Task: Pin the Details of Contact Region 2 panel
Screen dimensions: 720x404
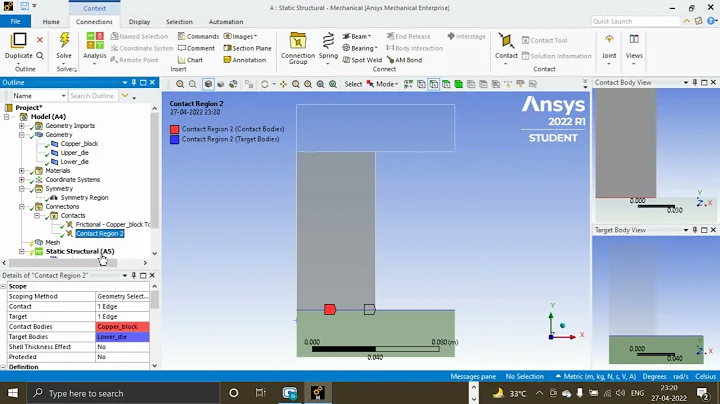Action: [x=134, y=275]
